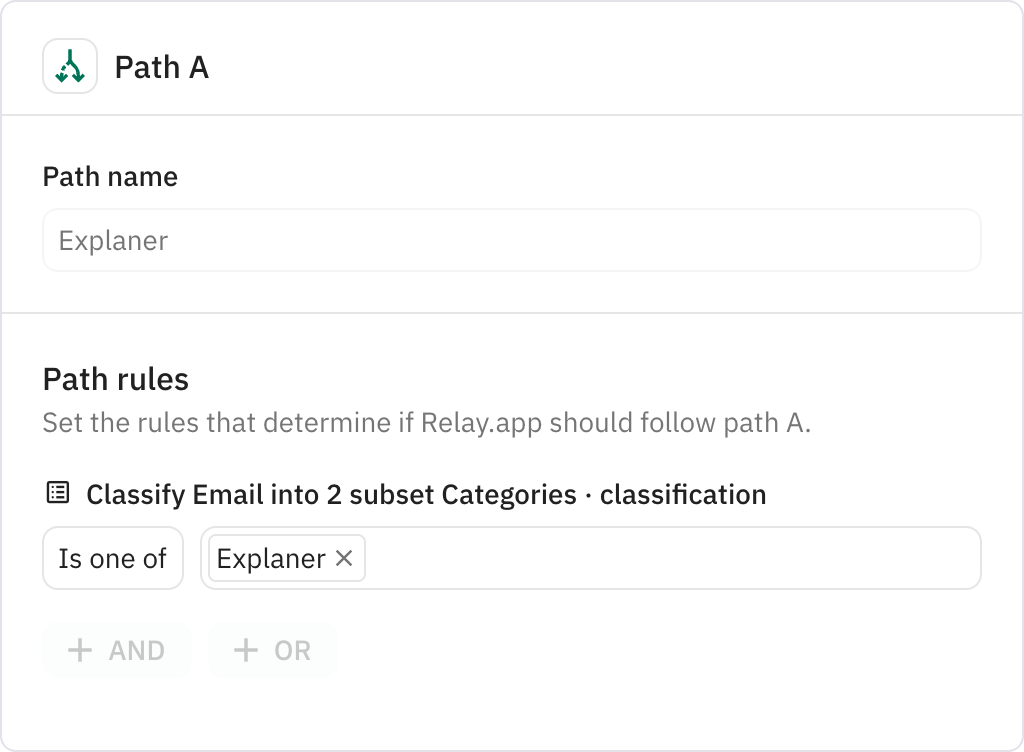Click the Path A title label
Viewport: 1024px width, 752px height.
pyautogui.click(x=161, y=68)
